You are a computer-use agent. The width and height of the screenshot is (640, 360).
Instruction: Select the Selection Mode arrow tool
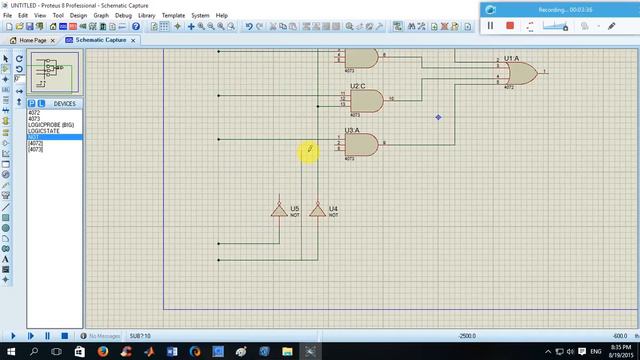click(x=6, y=59)
